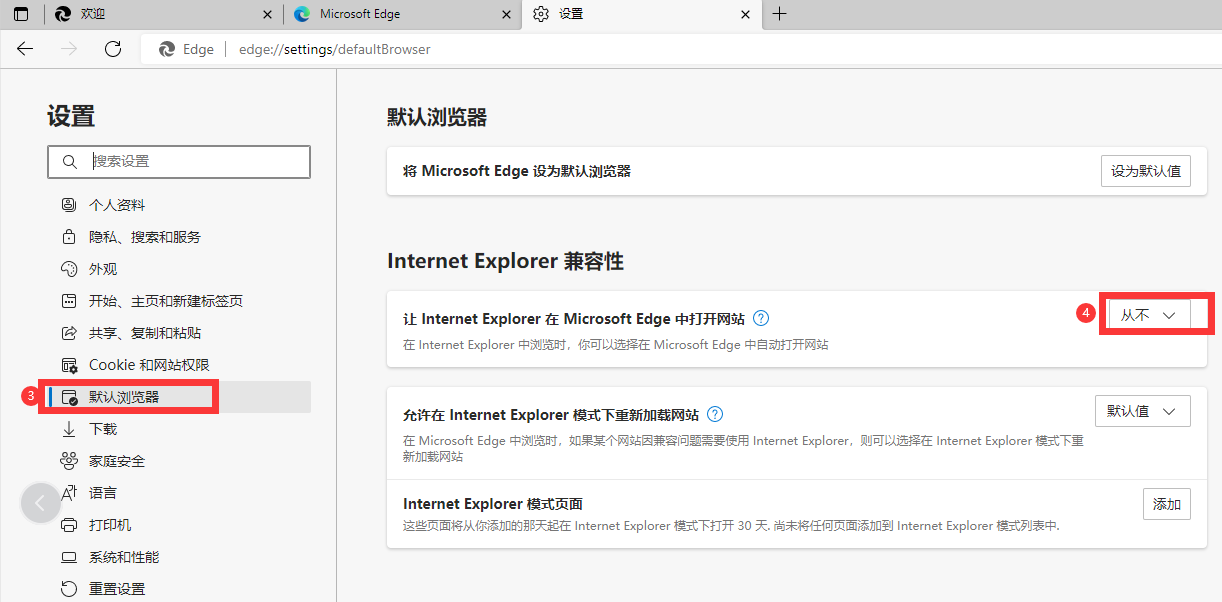Click the new tab plus icon
This screenshot has width=1222, height=602.
(x=780, y=14)
